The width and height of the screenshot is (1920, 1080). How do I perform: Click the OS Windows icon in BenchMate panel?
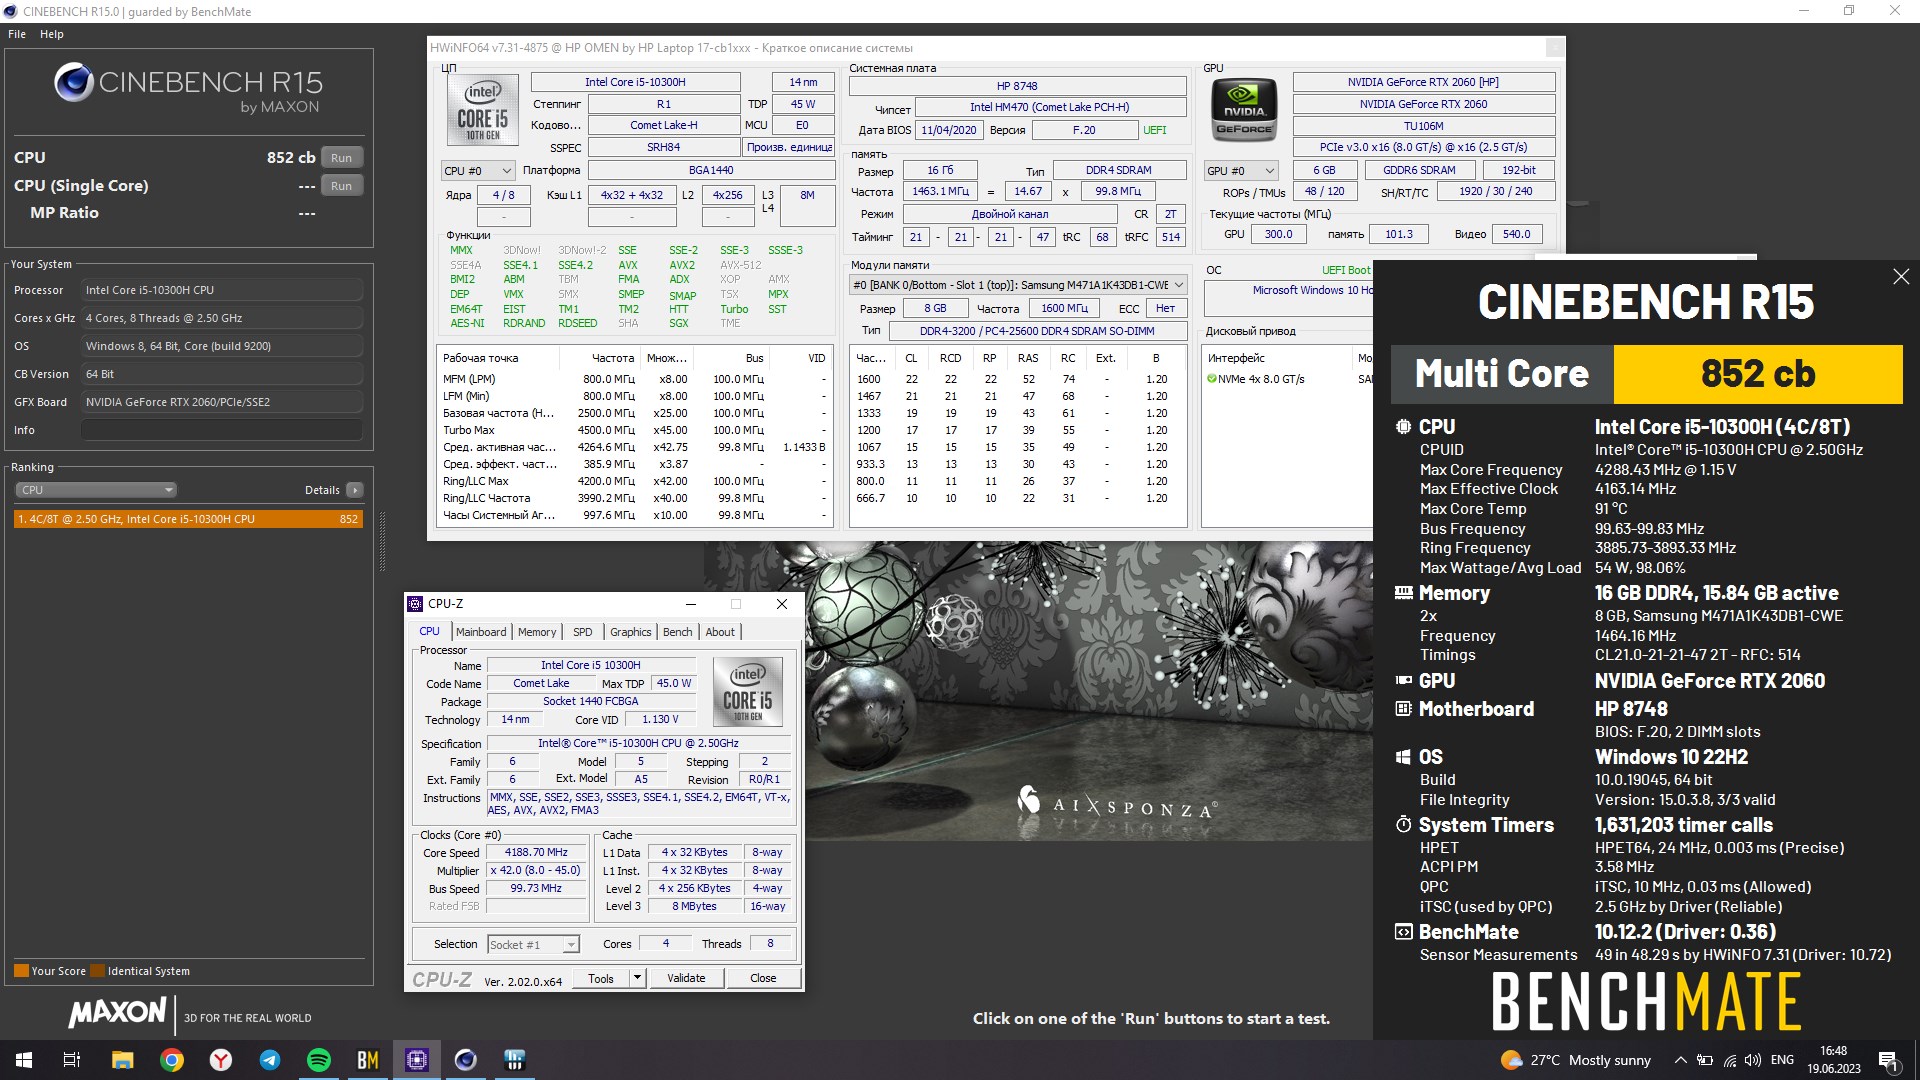click(1403, 757)
